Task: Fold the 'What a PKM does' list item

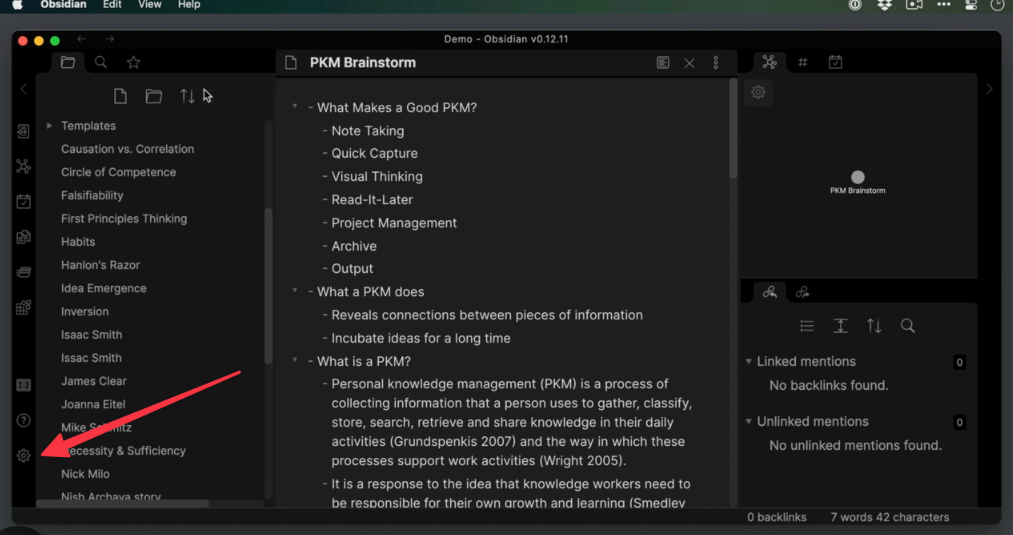Action: [295, 291]
